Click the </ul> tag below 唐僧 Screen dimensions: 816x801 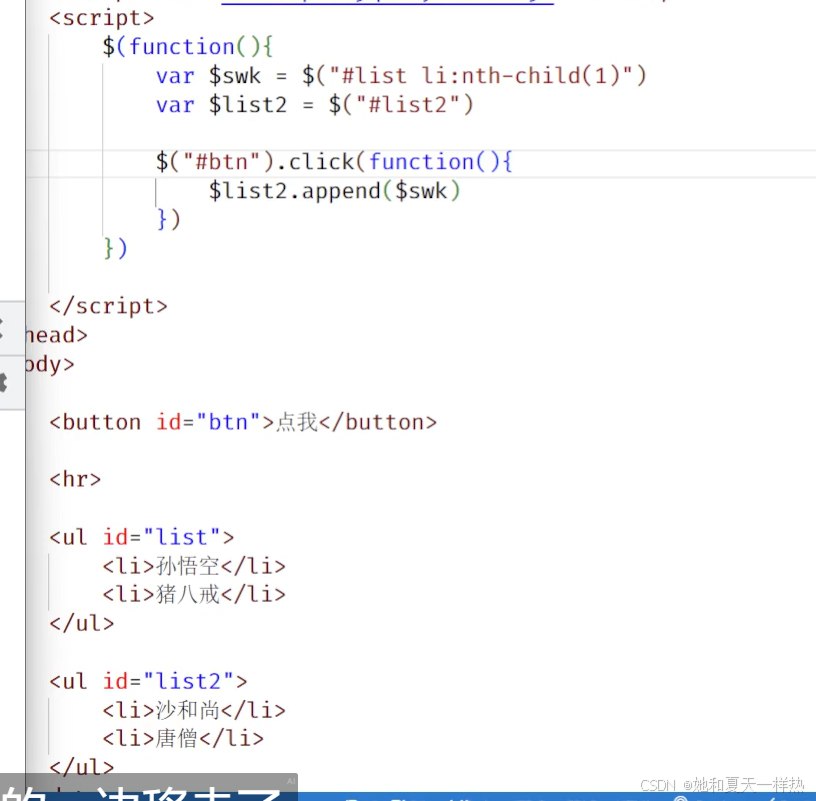tap(82, 767)
